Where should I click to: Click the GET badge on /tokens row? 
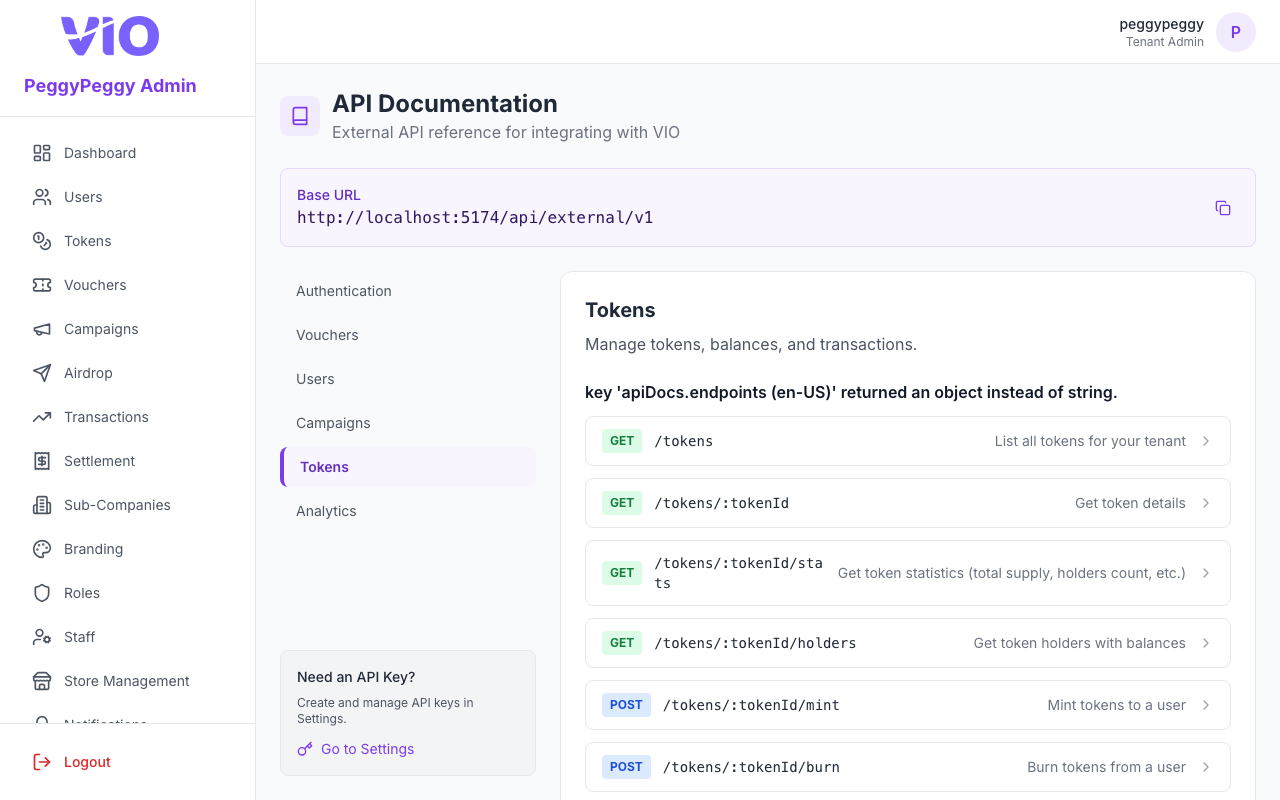click(622, 441)
